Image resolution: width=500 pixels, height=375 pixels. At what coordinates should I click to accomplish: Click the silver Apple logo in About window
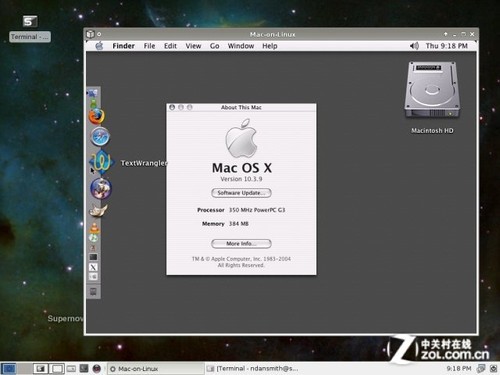(x=241, y=138)
